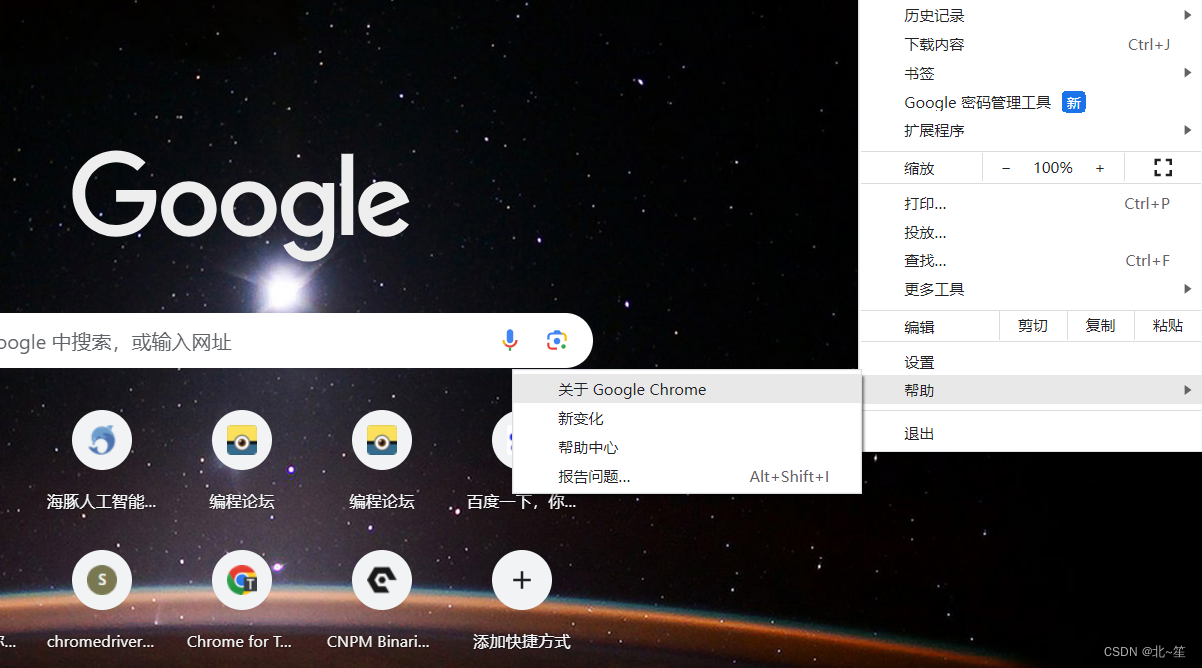Open 帮助中心 from the submenu

point(687,447)
